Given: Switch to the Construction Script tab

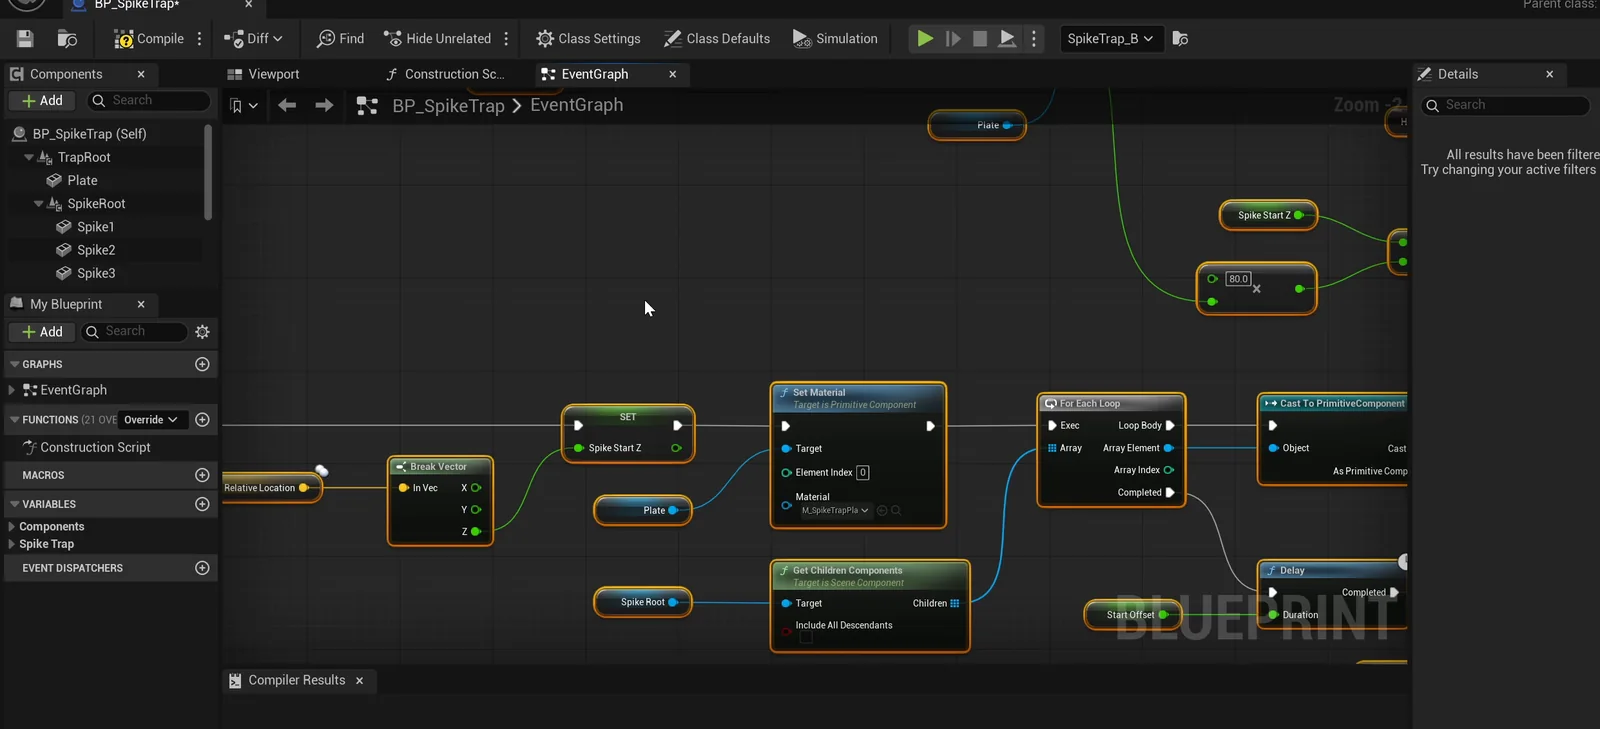Looking at the screenshot, I should (445, 74).
